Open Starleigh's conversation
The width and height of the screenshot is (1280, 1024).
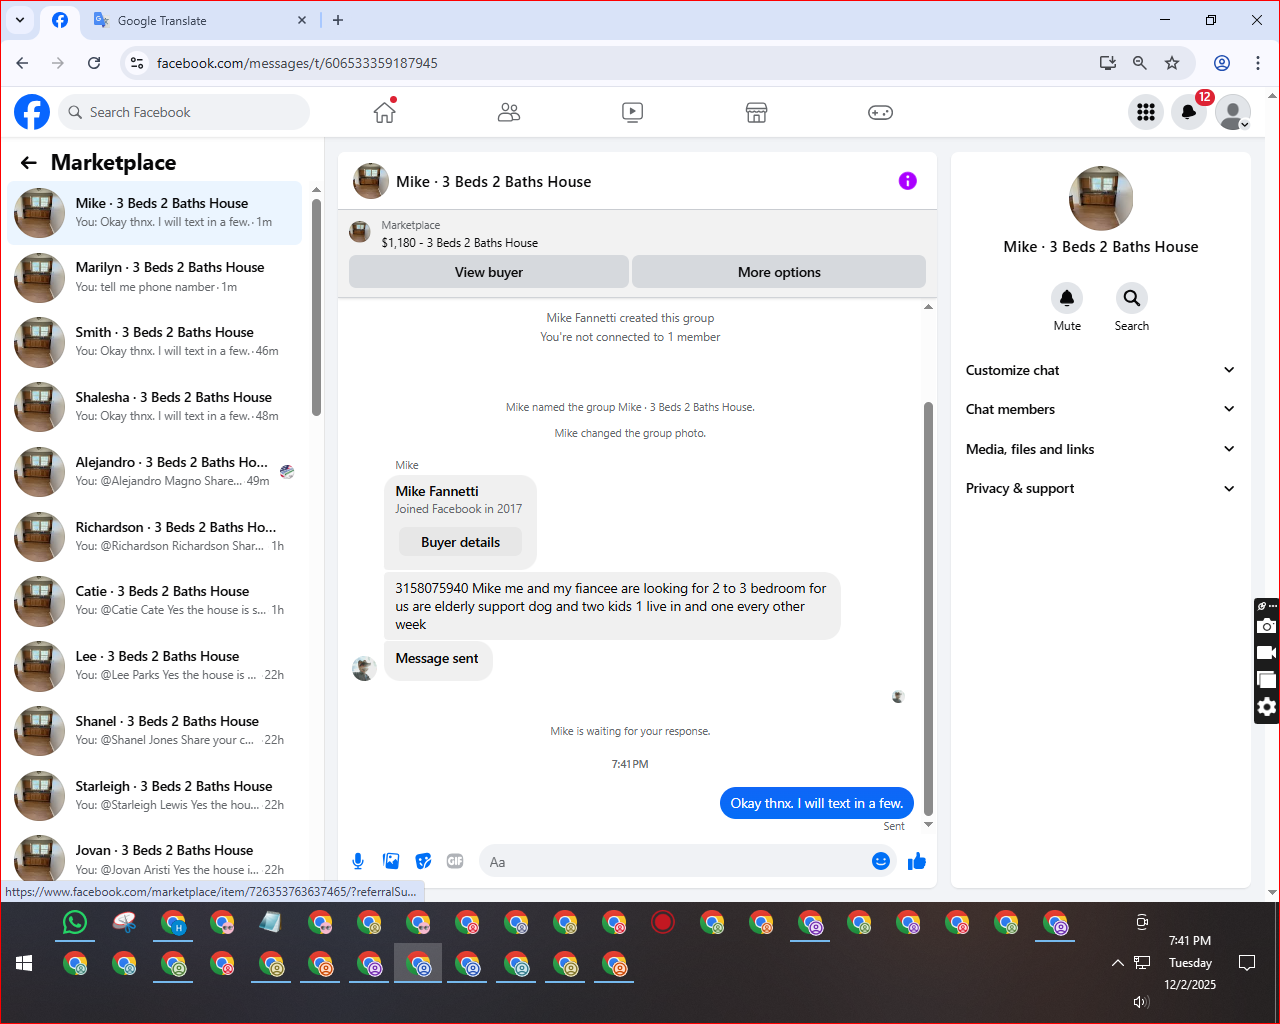pyautogui.click(x=155, y=796)
